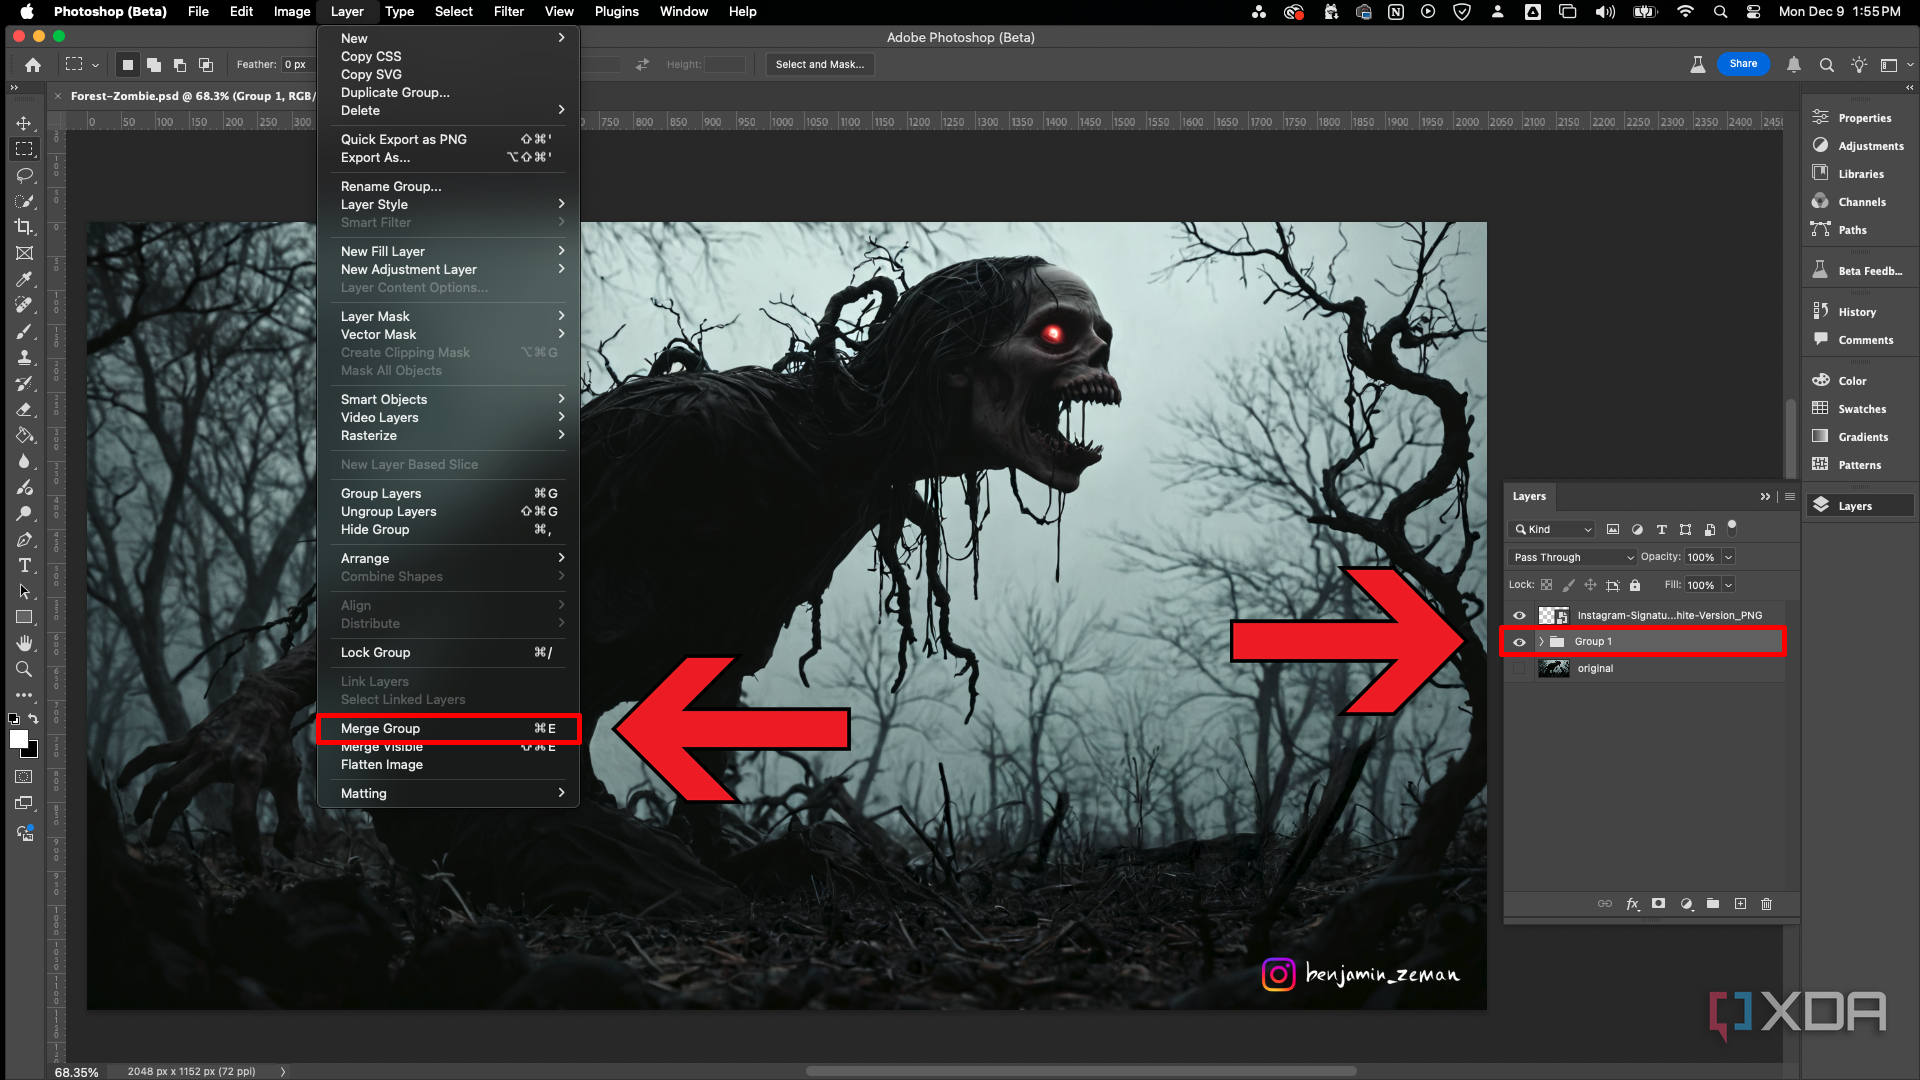The width and height of the screenshot is (1920, 1080).
Task: Create new group folder icon in Layers panel
Action: [1713, 904]
